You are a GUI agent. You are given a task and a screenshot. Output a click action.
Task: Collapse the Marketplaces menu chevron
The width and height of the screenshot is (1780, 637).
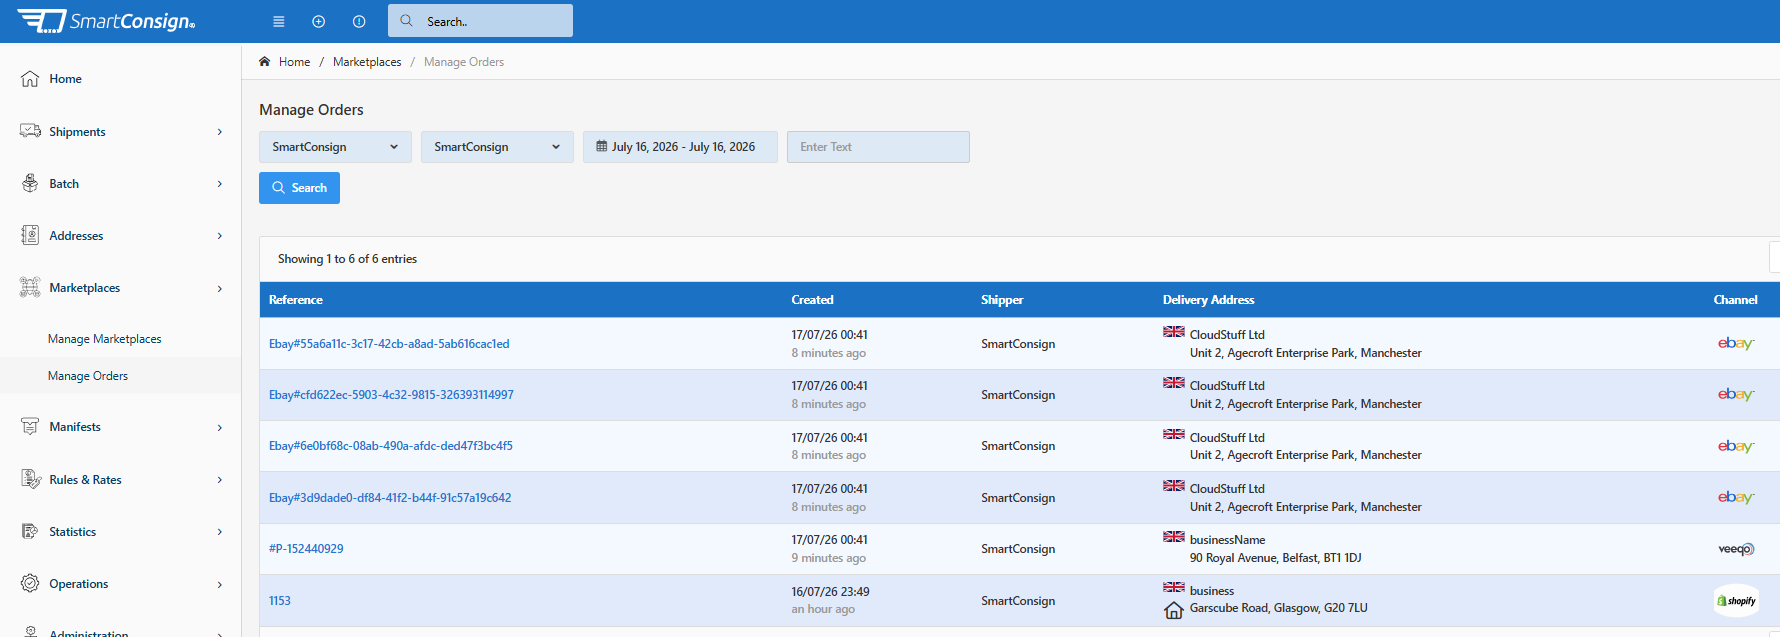(220, 288)
